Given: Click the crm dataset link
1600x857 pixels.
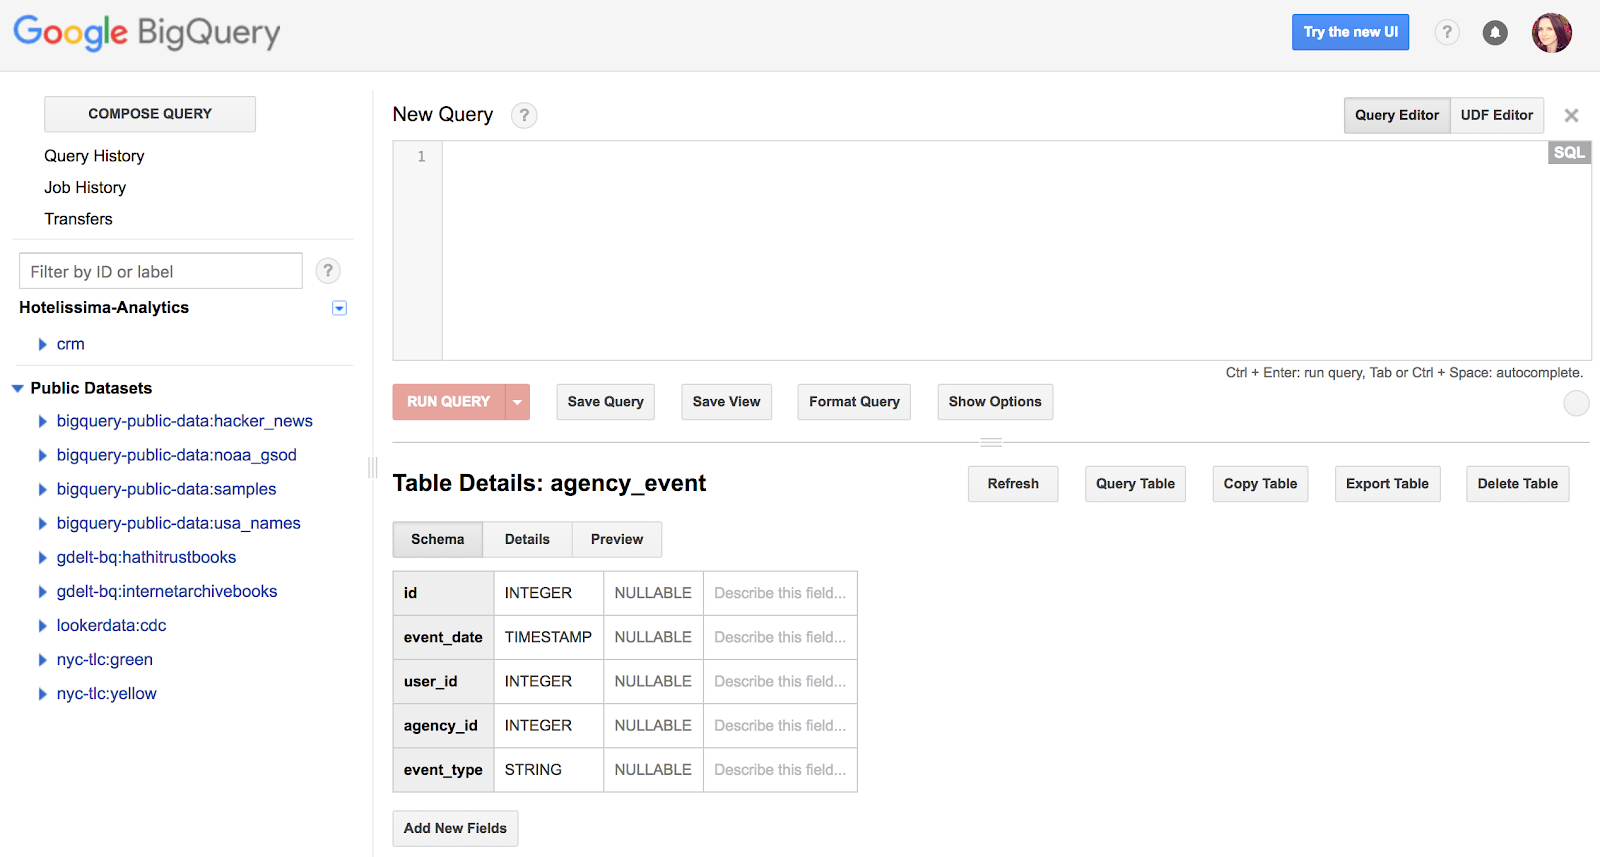Looking at the screenshot, I should point(70,344).
